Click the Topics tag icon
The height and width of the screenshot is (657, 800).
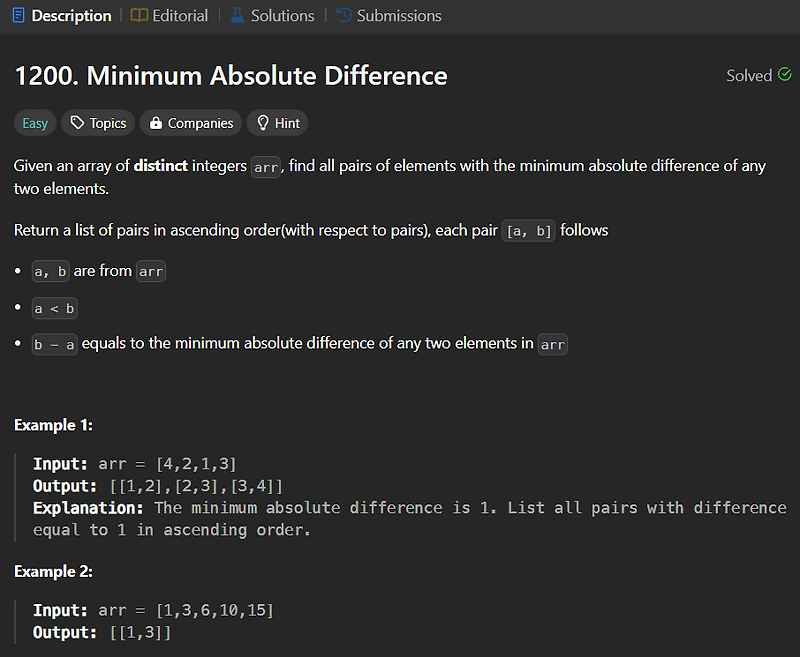(77, 123)
